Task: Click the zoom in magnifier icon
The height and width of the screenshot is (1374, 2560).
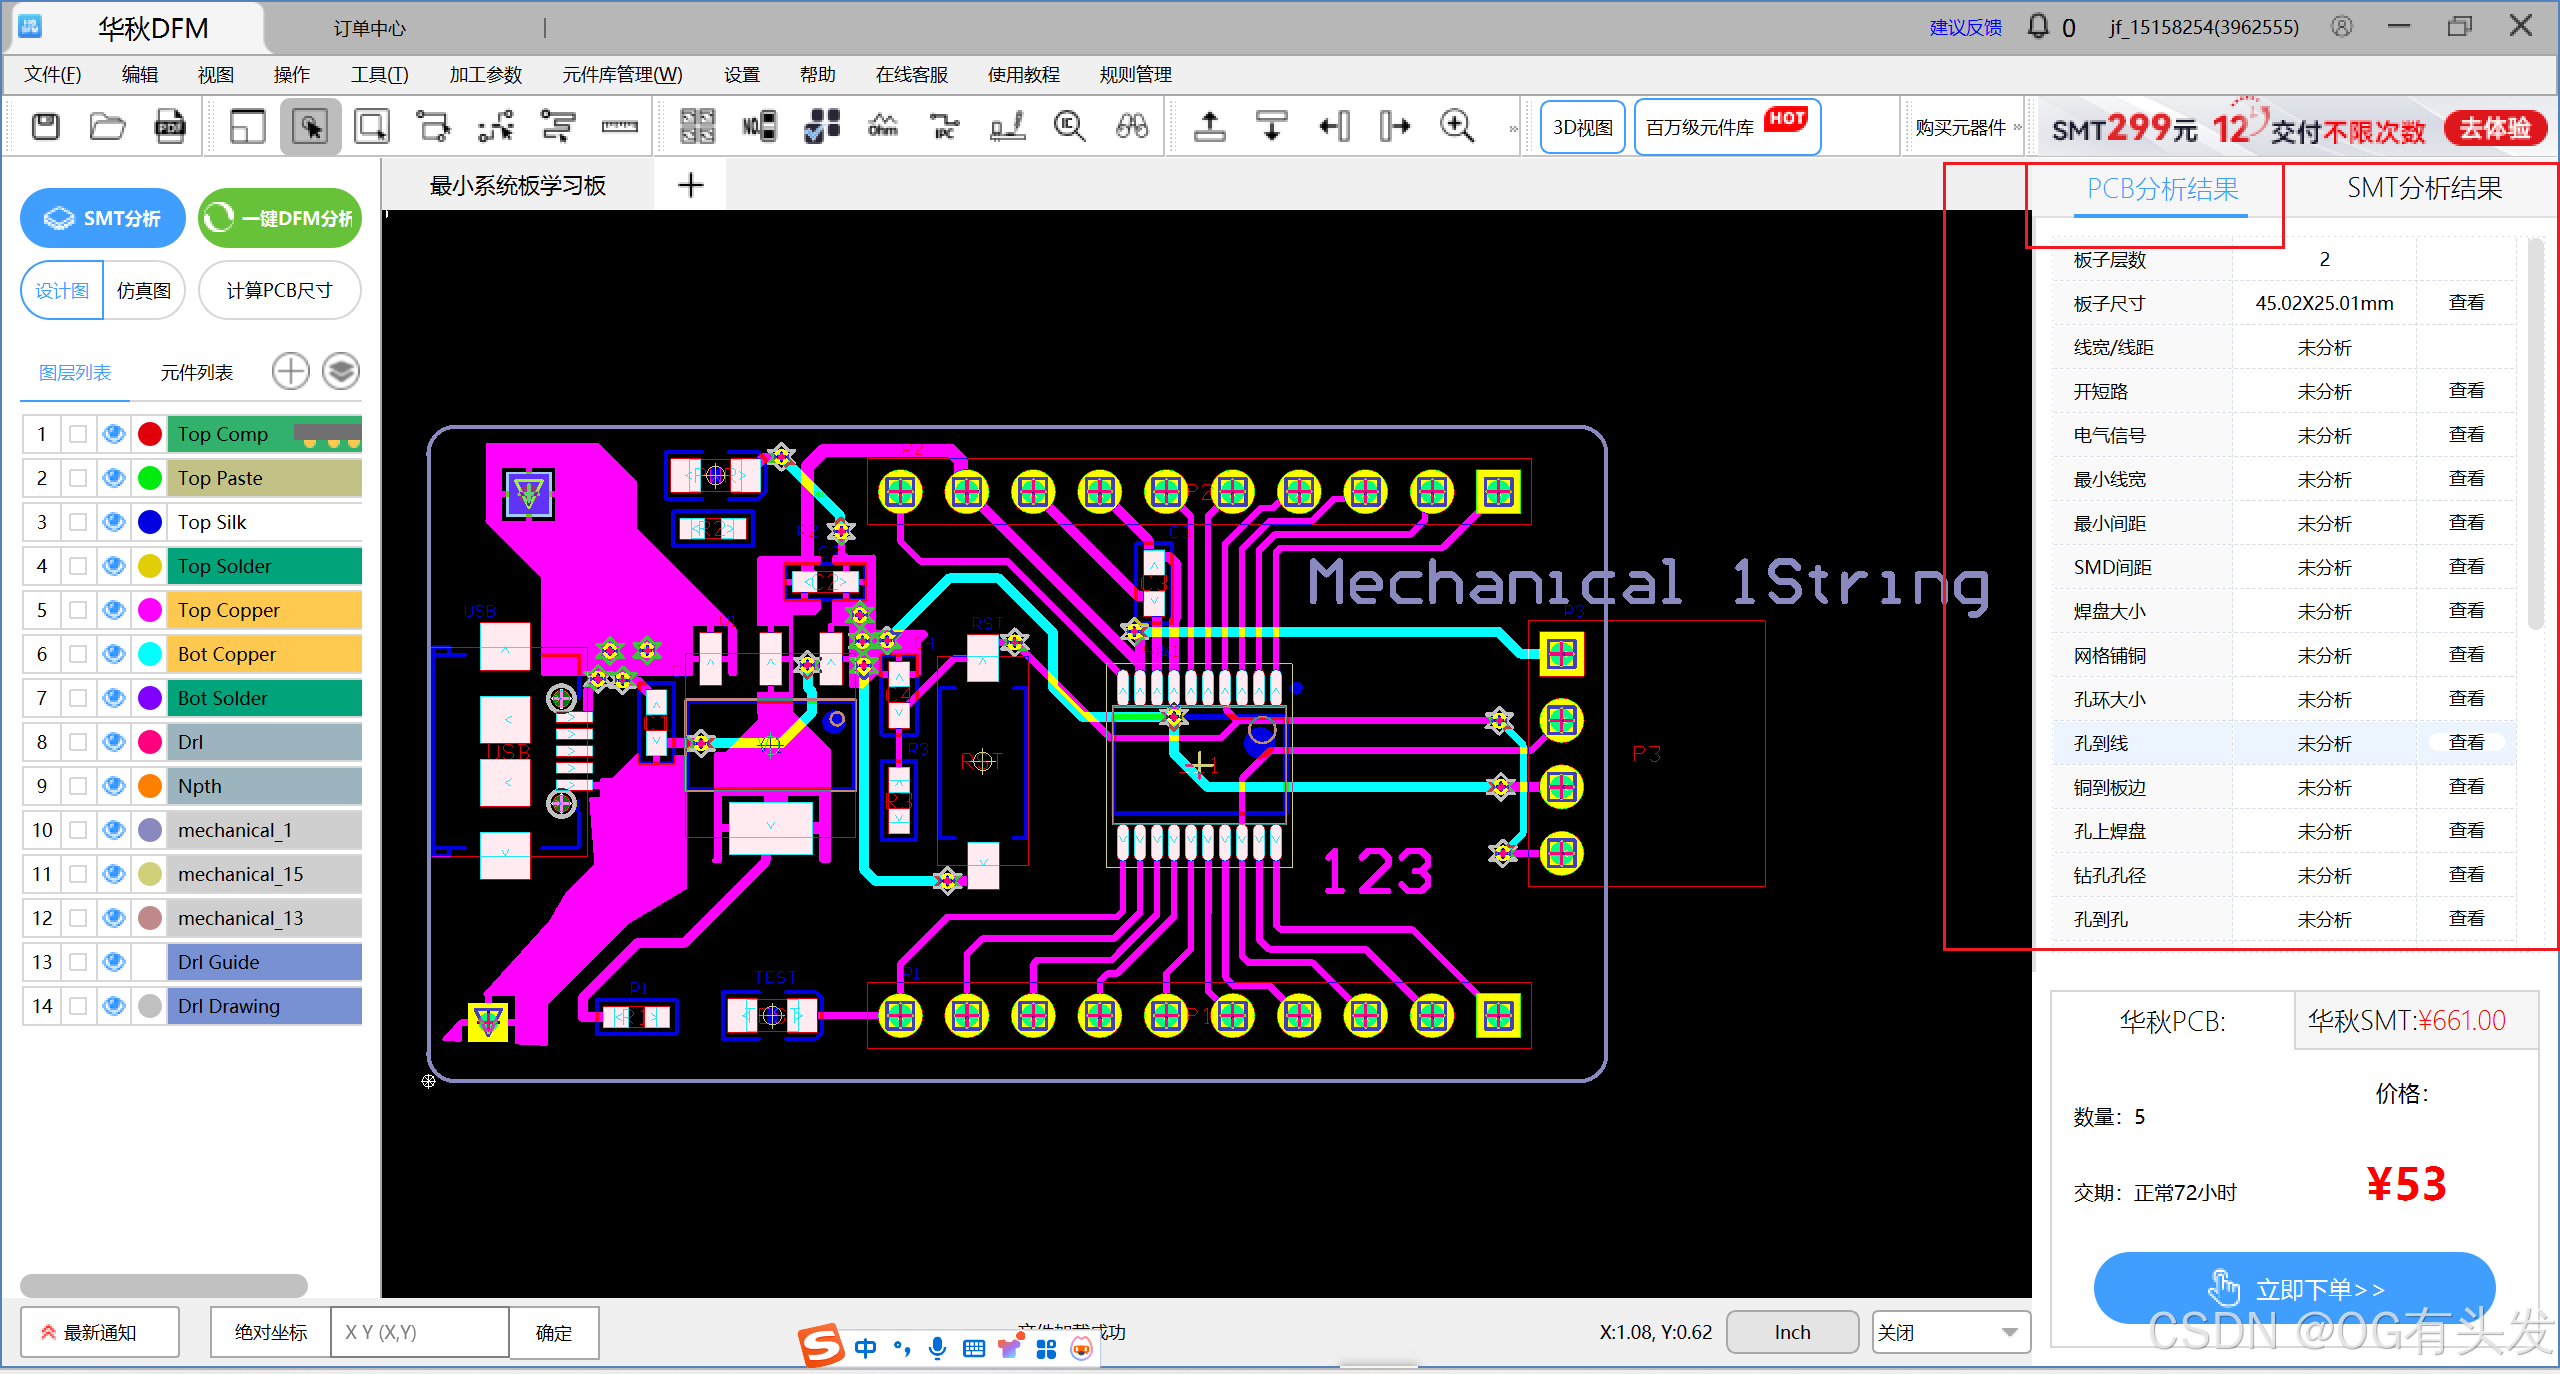Action: pos(1457,127)
